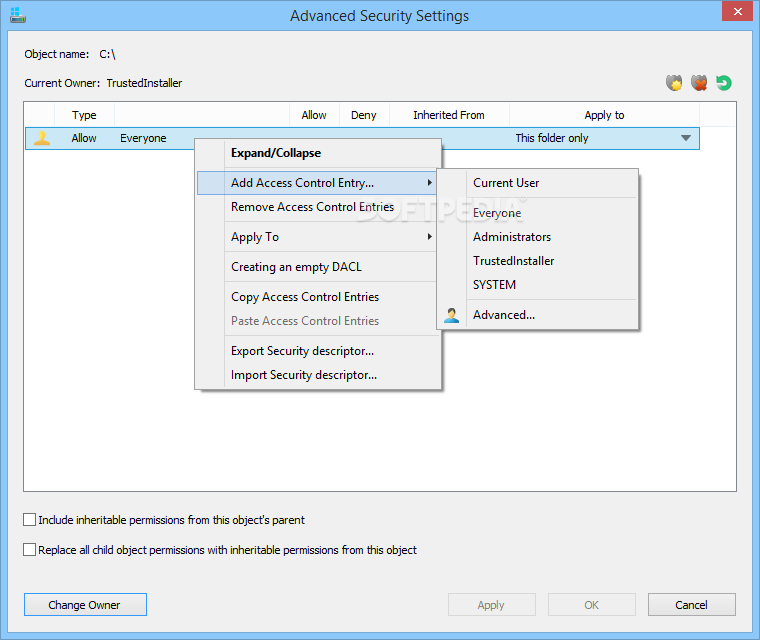Click the yellow-starred shield icon near Current Owner
Viewport: 760px width, 640px height.
(x=674, y=83)
